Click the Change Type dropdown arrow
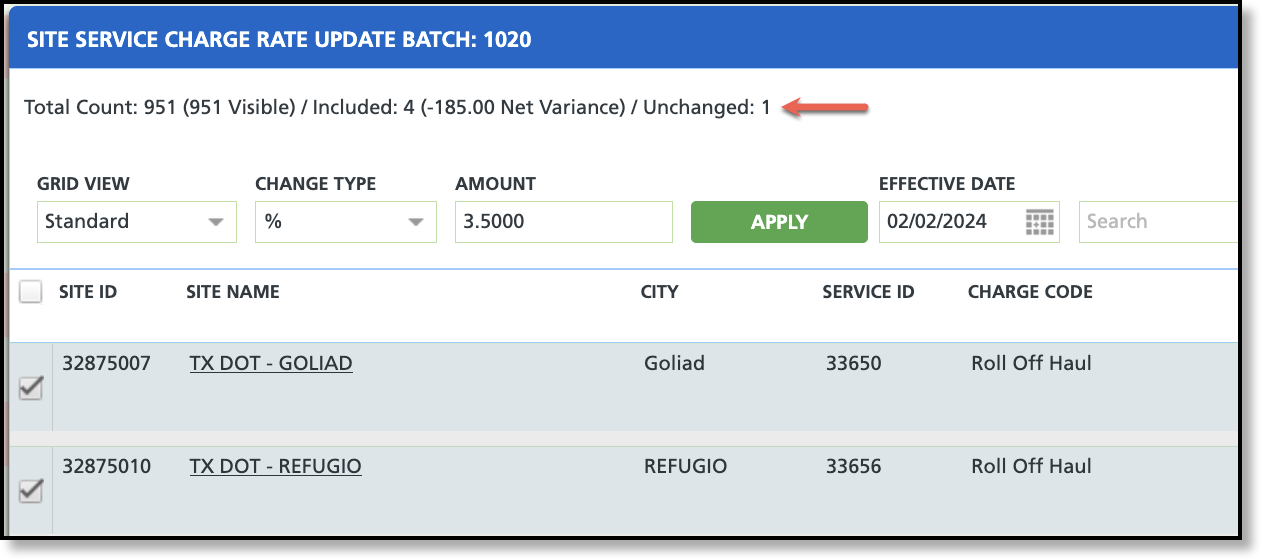Screen dimensions: 1262x560 click(x=416, y=222)
